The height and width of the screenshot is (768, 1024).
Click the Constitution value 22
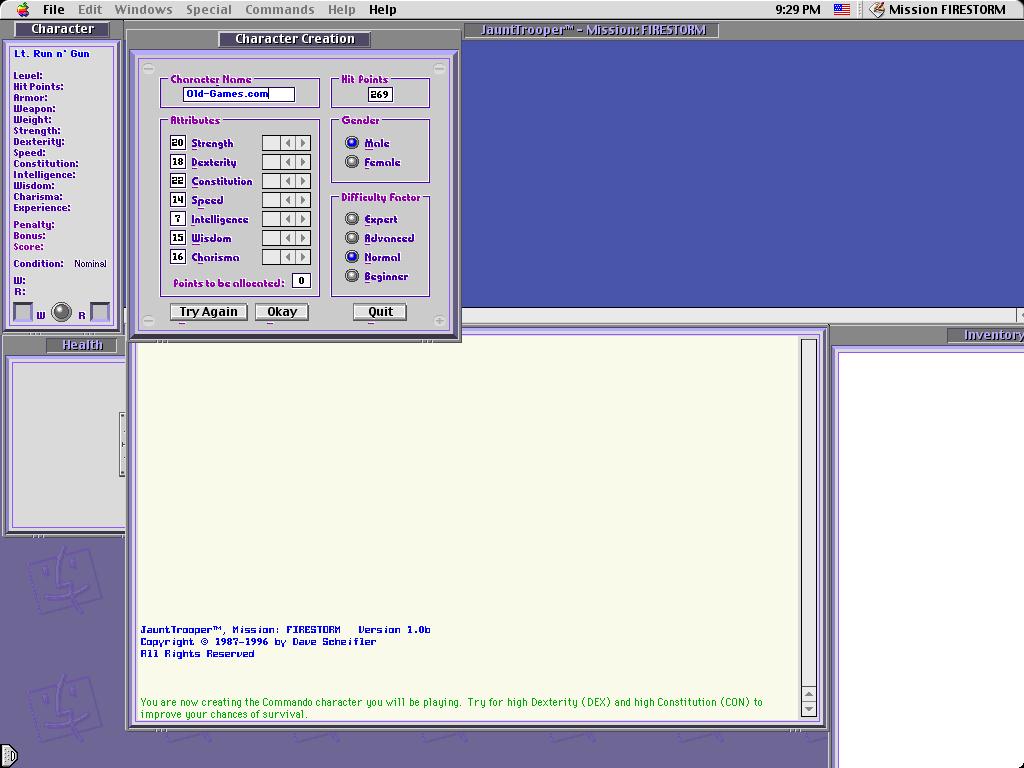178,181
